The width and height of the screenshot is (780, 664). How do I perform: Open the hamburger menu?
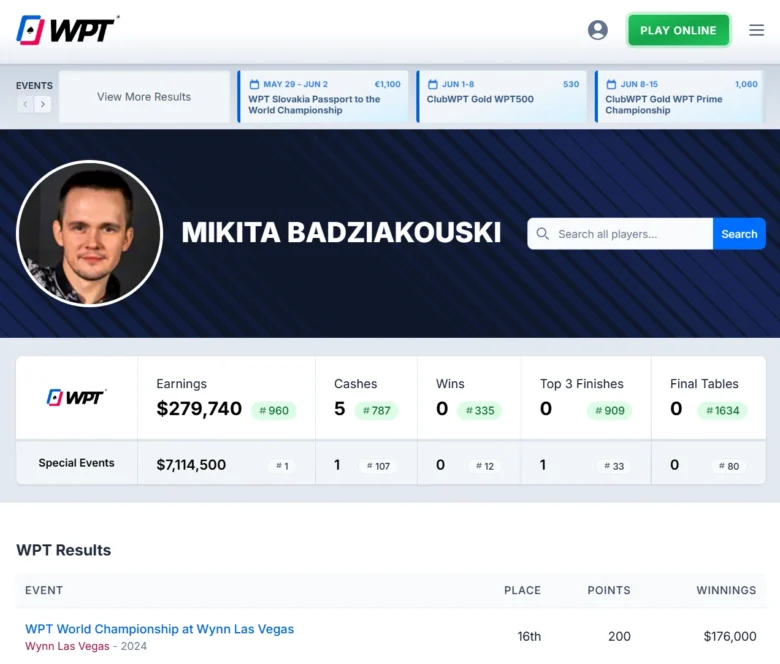point(756,30)
